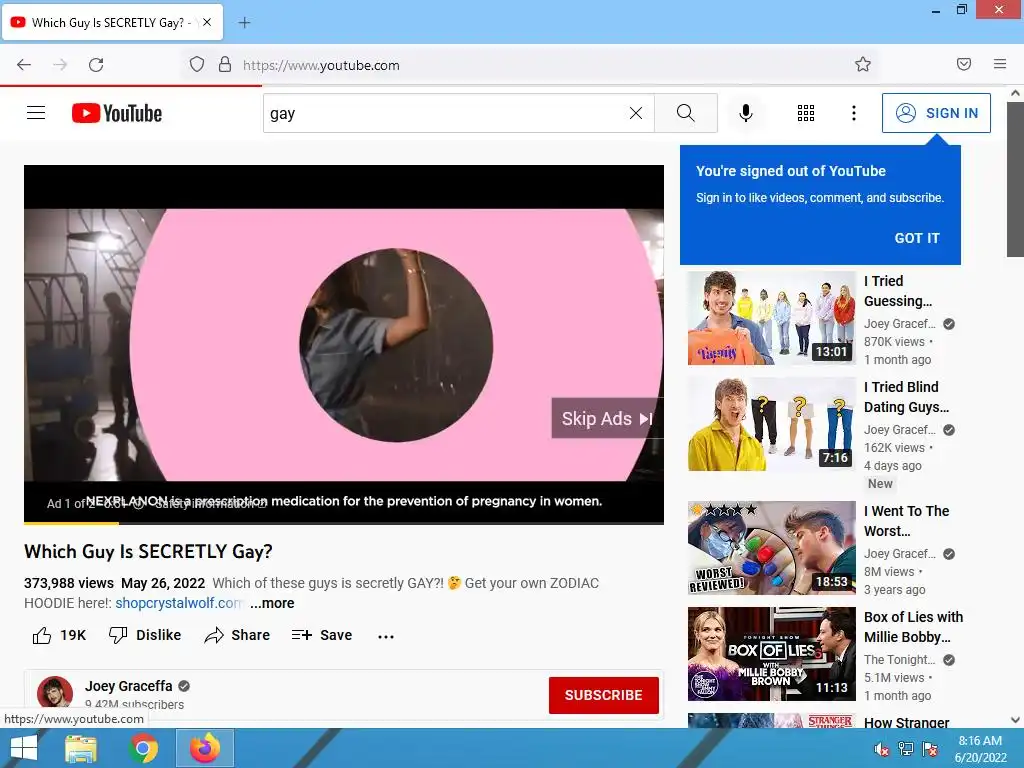This screenshot has height=768, width=1024.
Task: Save the video to a playlist
Action: (x=321, y=635)
